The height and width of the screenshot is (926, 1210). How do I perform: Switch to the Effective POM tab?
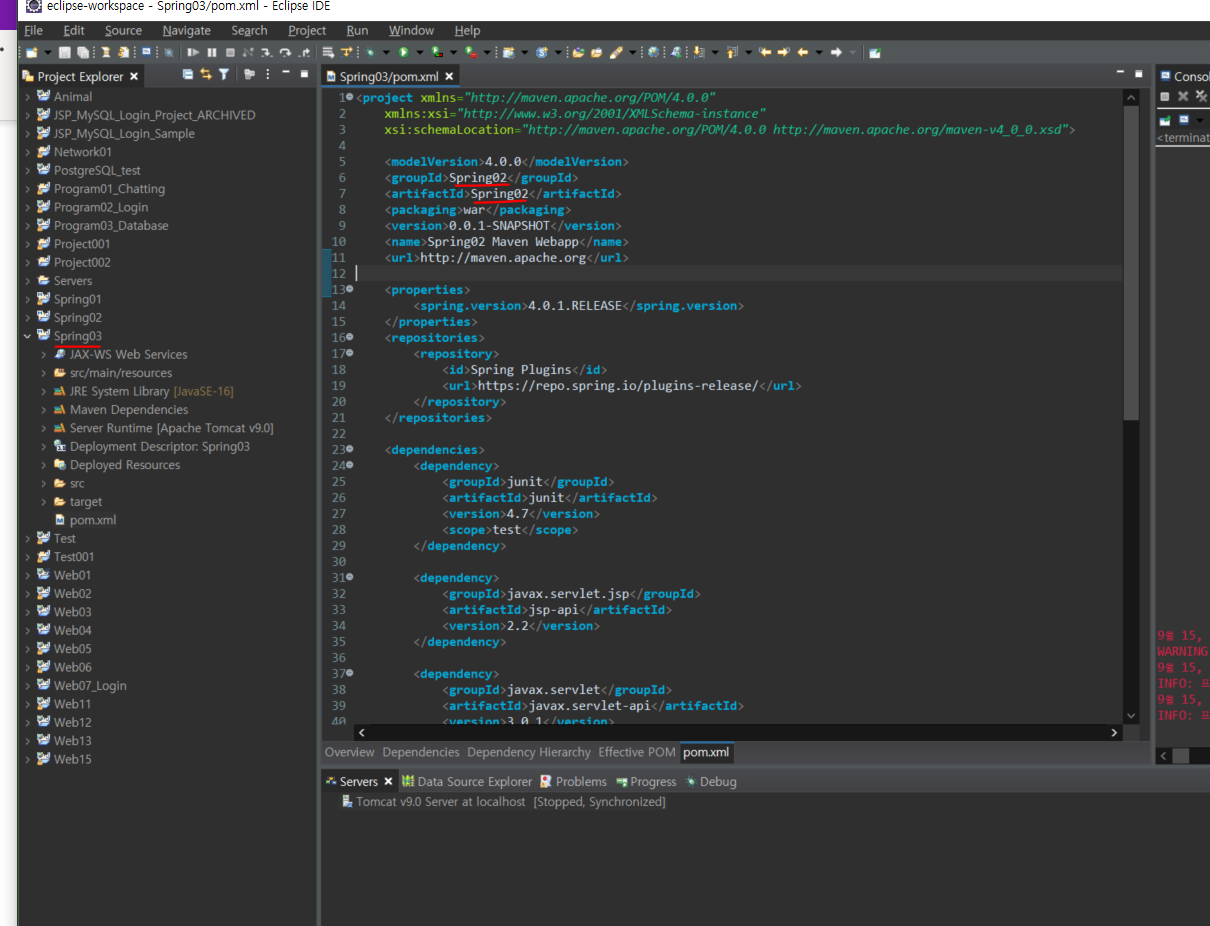pos(637,752)
